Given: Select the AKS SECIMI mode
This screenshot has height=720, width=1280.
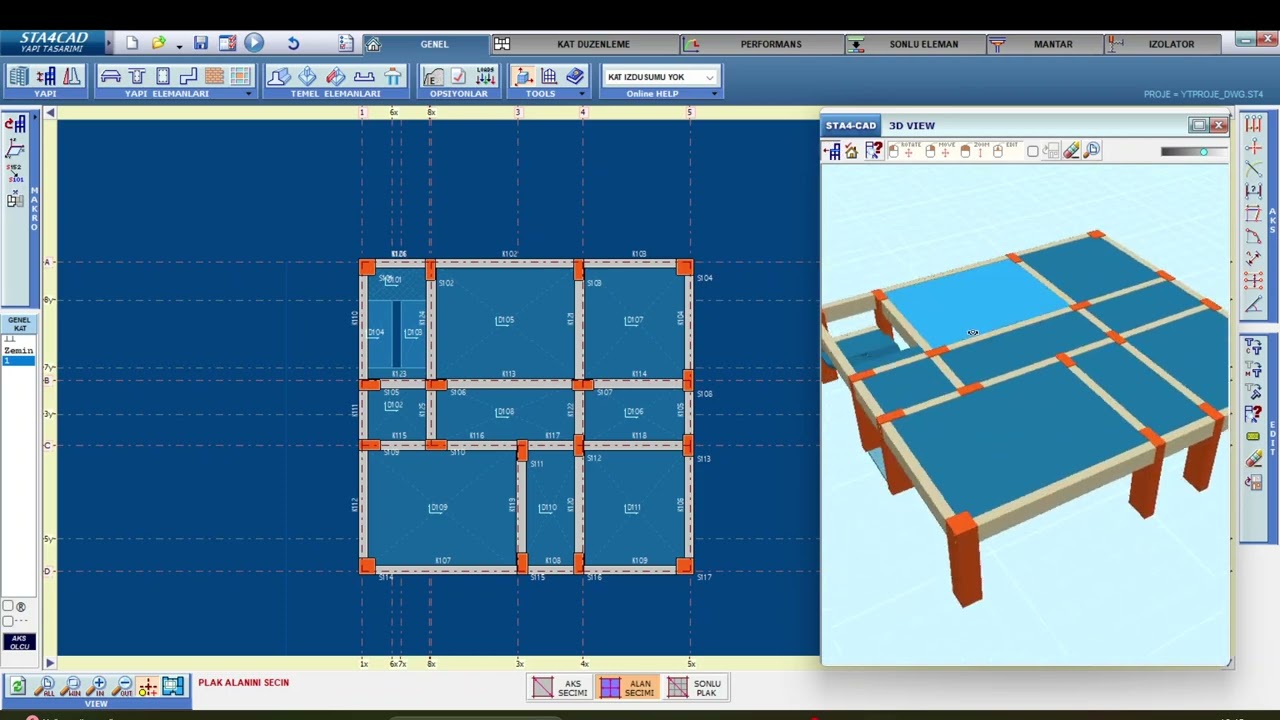Looking at the screenshot, I should pos(559,687).
